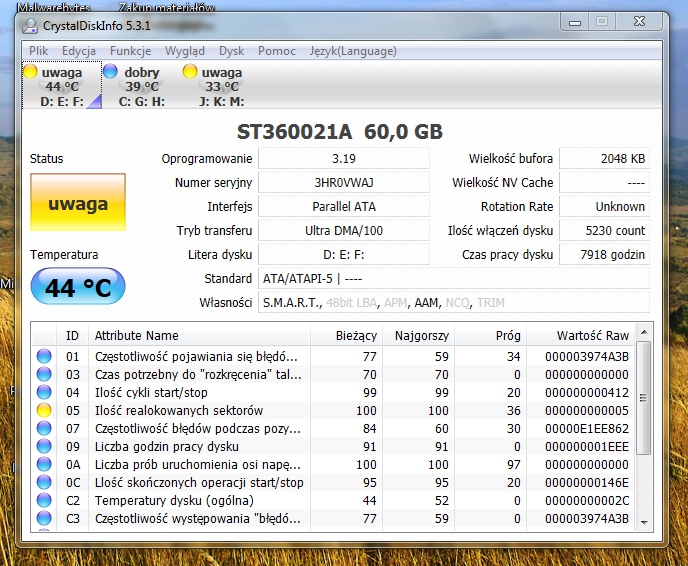
Task: Click the 5230 count power-on field
Action: coord(604,230)
